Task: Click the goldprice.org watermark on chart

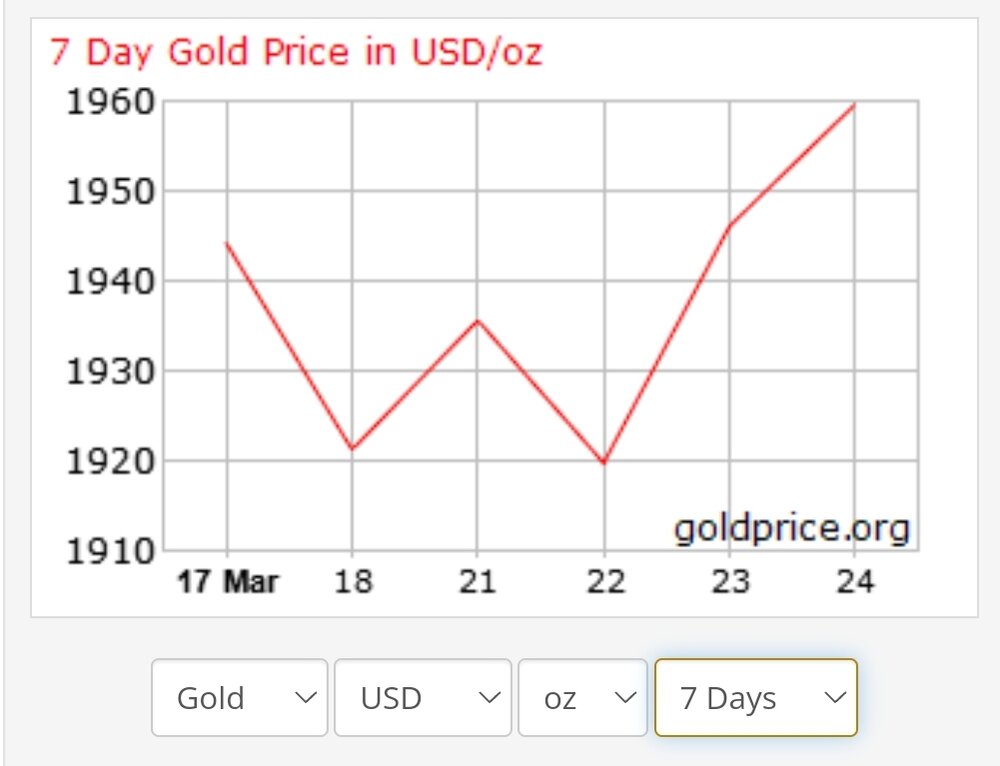Action: [x=792, y=527]
